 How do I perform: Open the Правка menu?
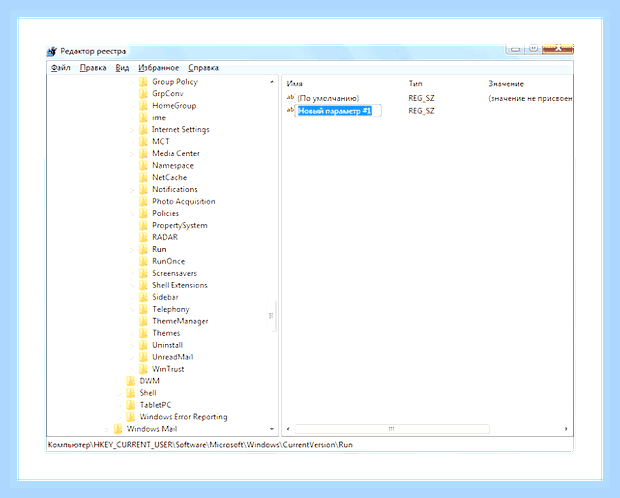coord(93,68)
